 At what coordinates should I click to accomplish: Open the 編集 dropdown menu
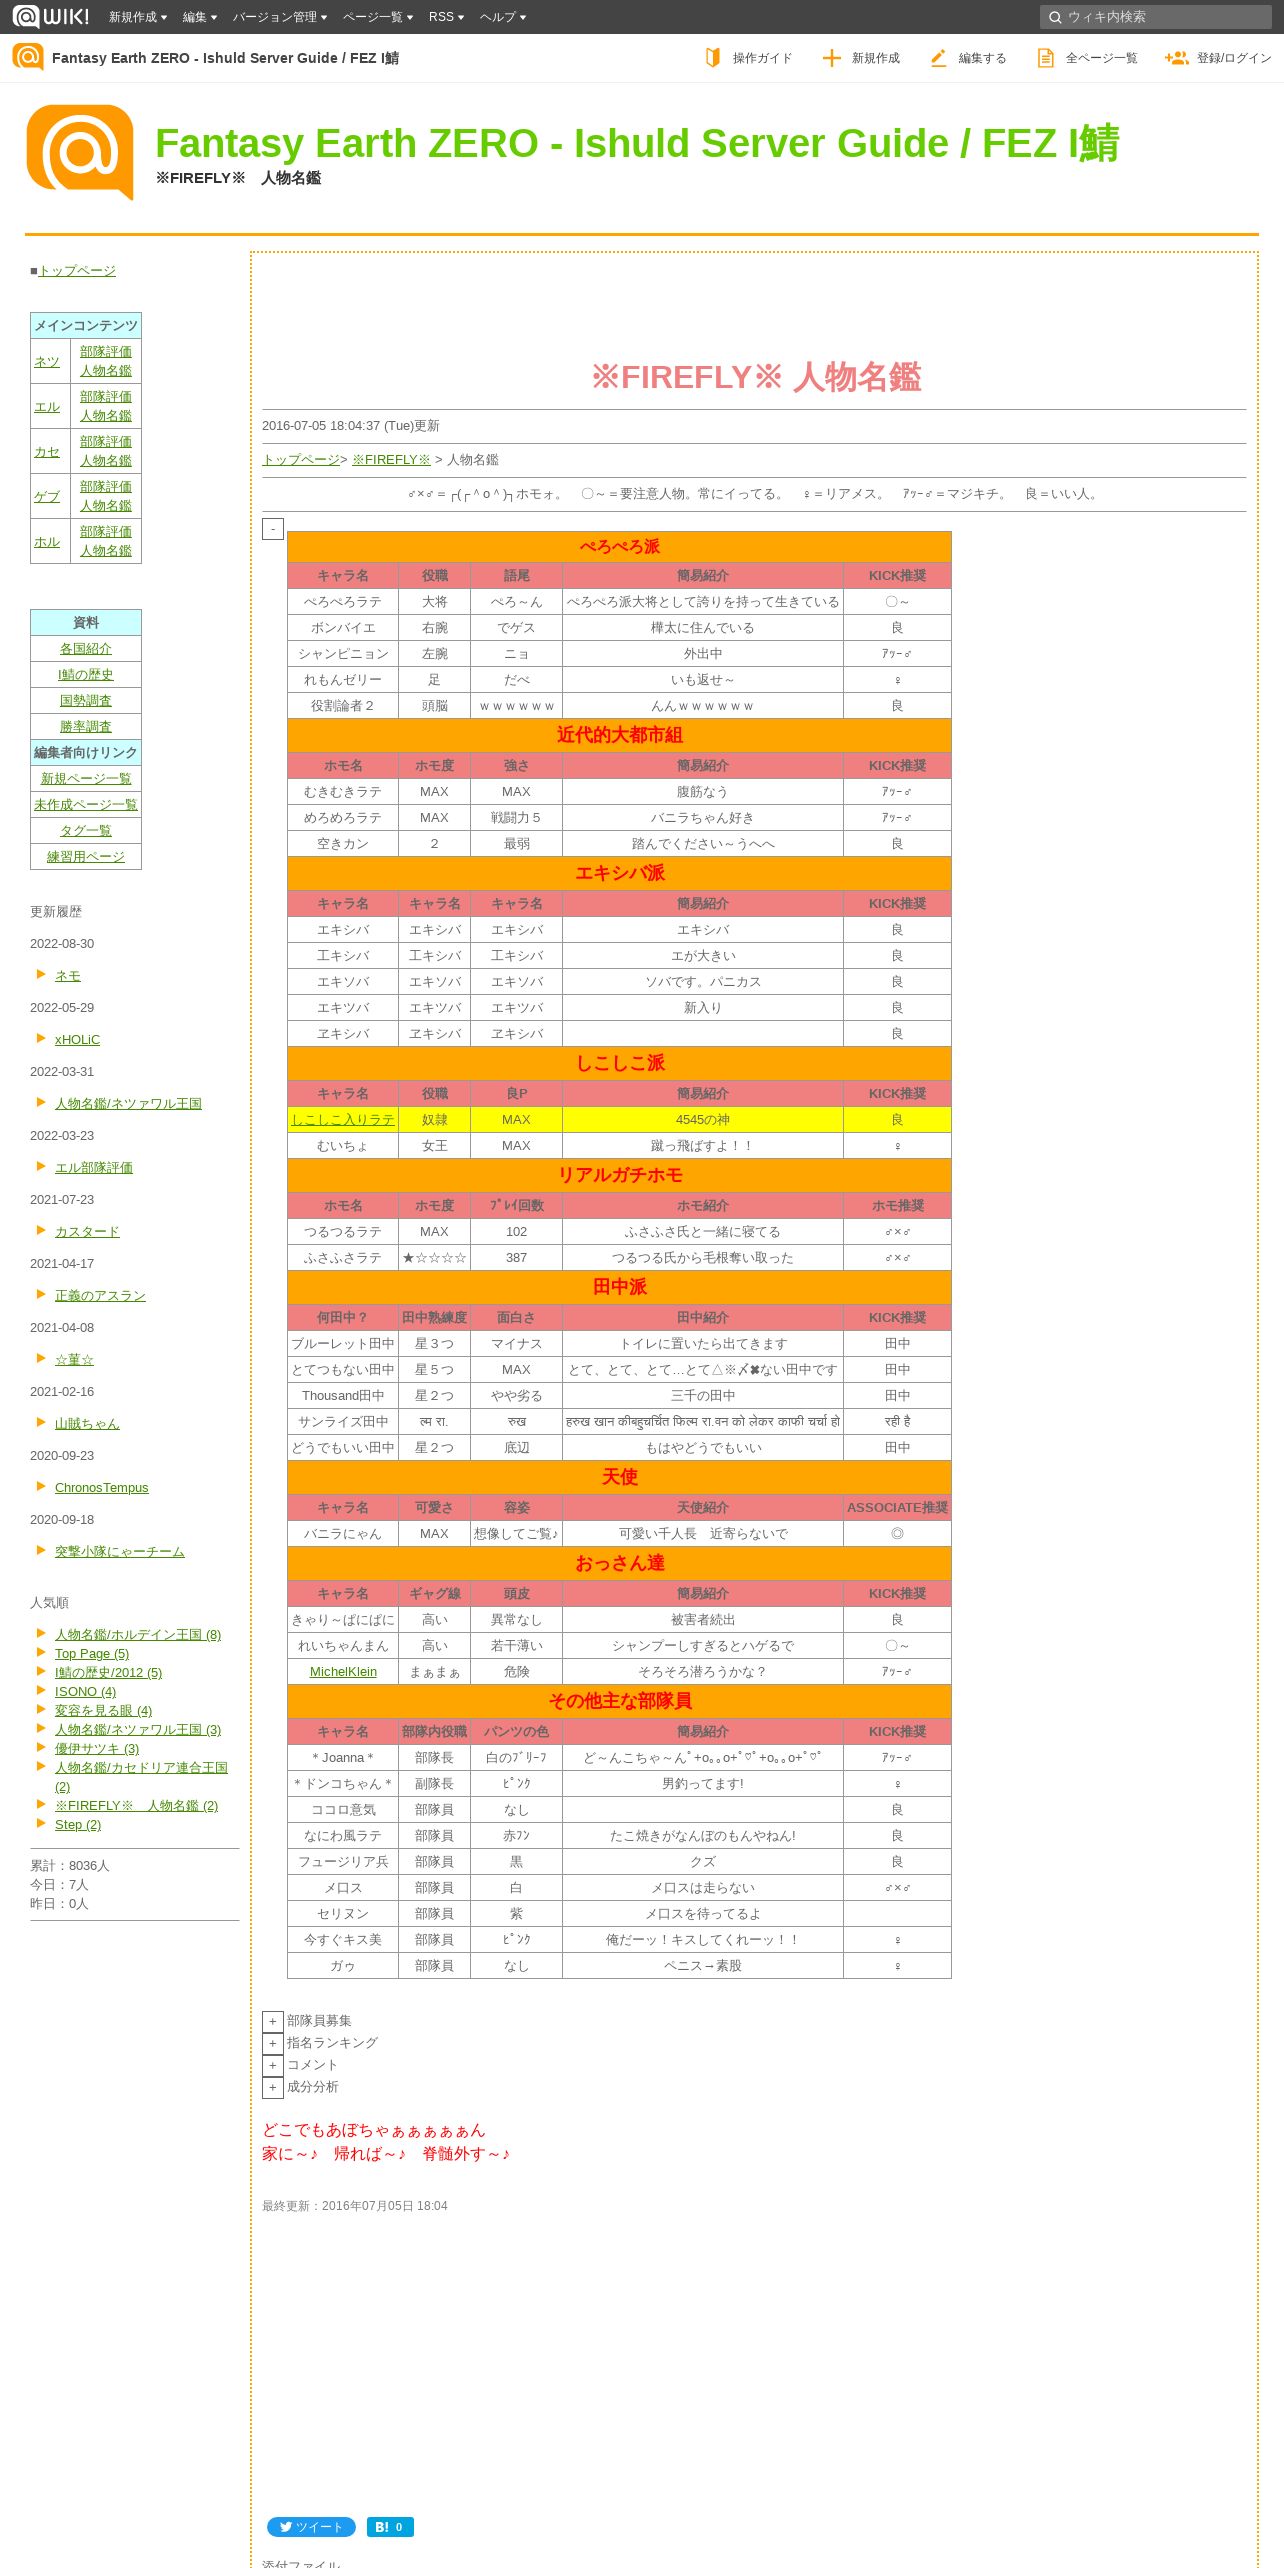tap(200, 17)
